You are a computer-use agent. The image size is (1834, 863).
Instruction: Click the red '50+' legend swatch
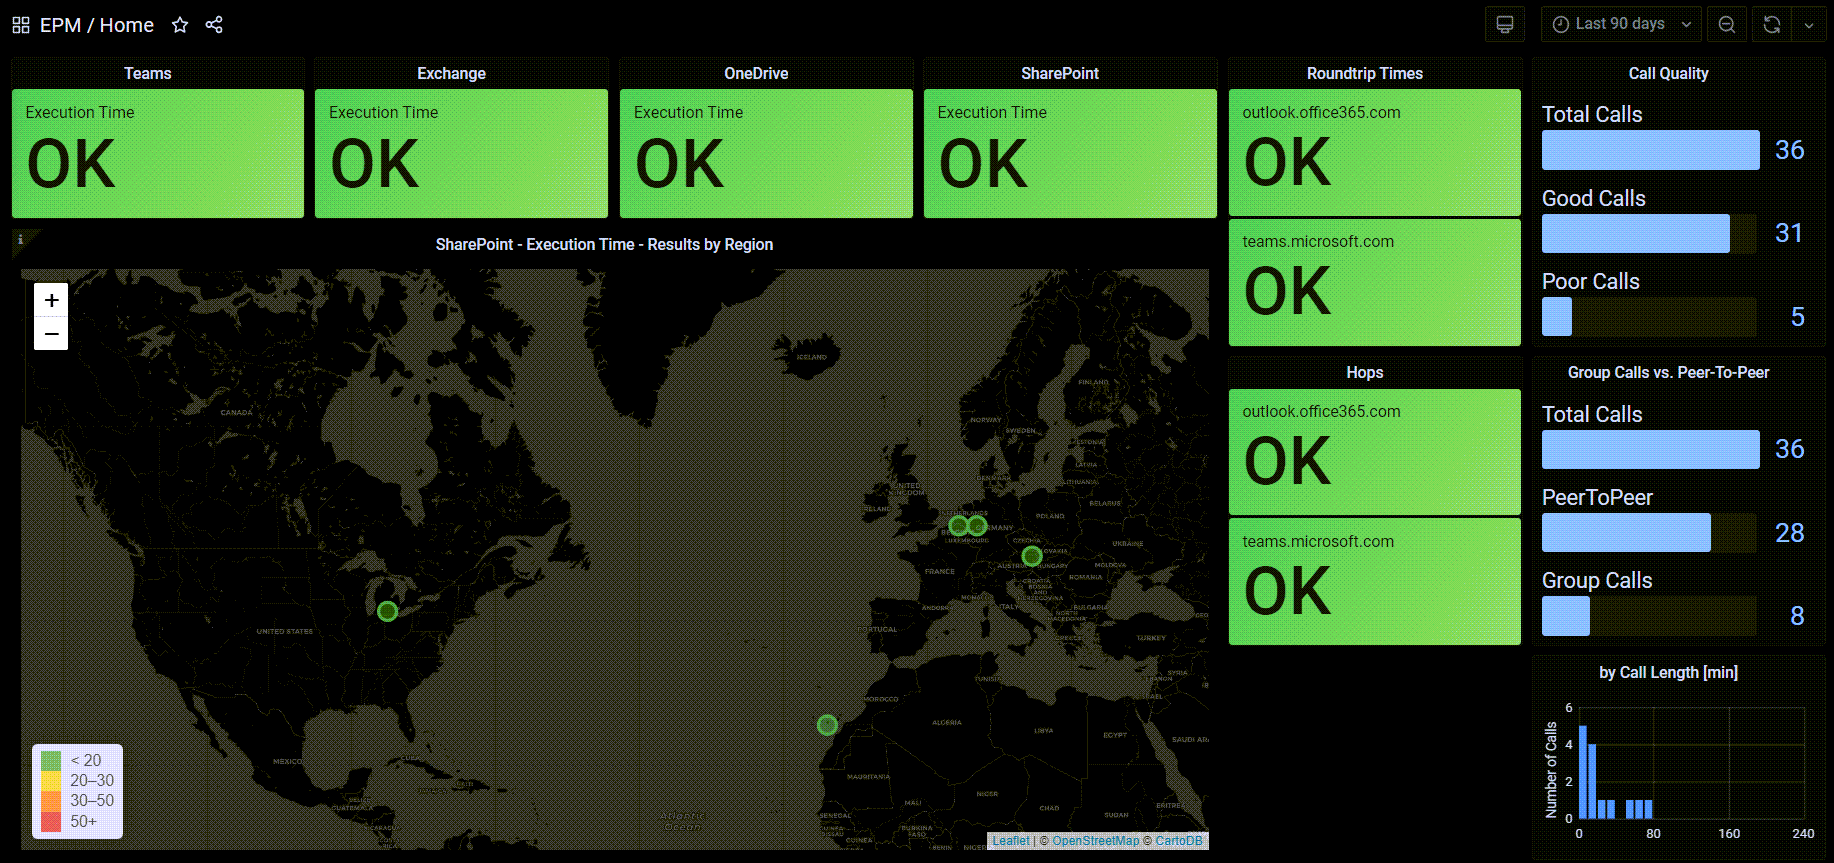(51, 821)
